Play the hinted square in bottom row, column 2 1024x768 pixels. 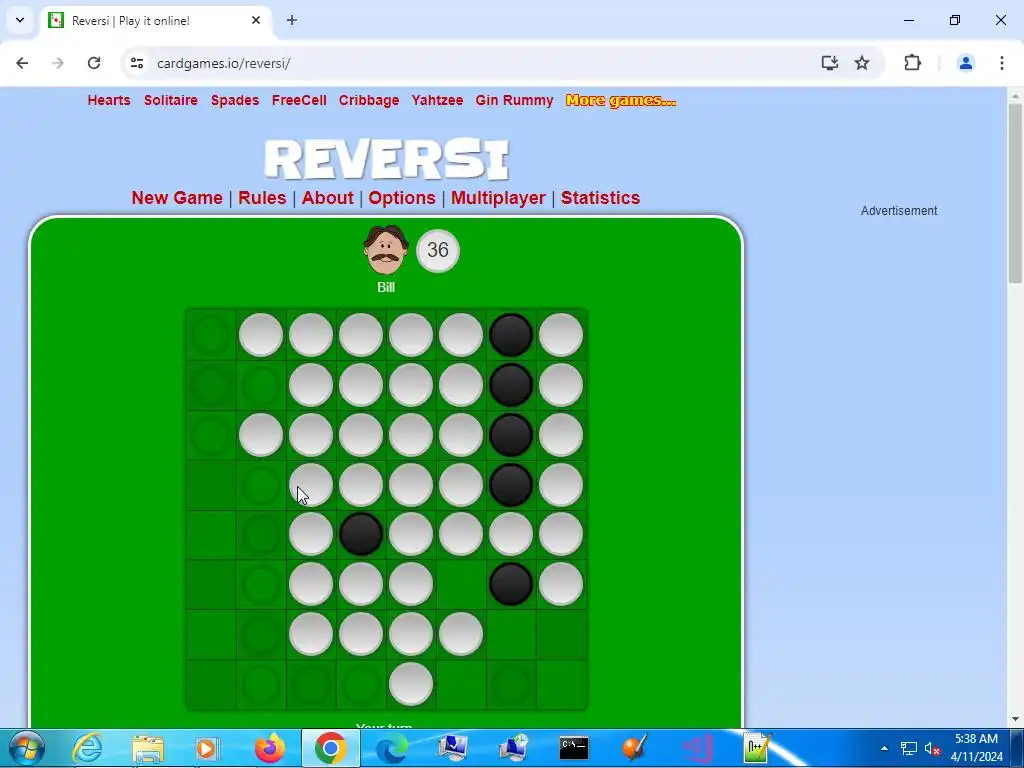pyautogui.click(x=261, y=684)
